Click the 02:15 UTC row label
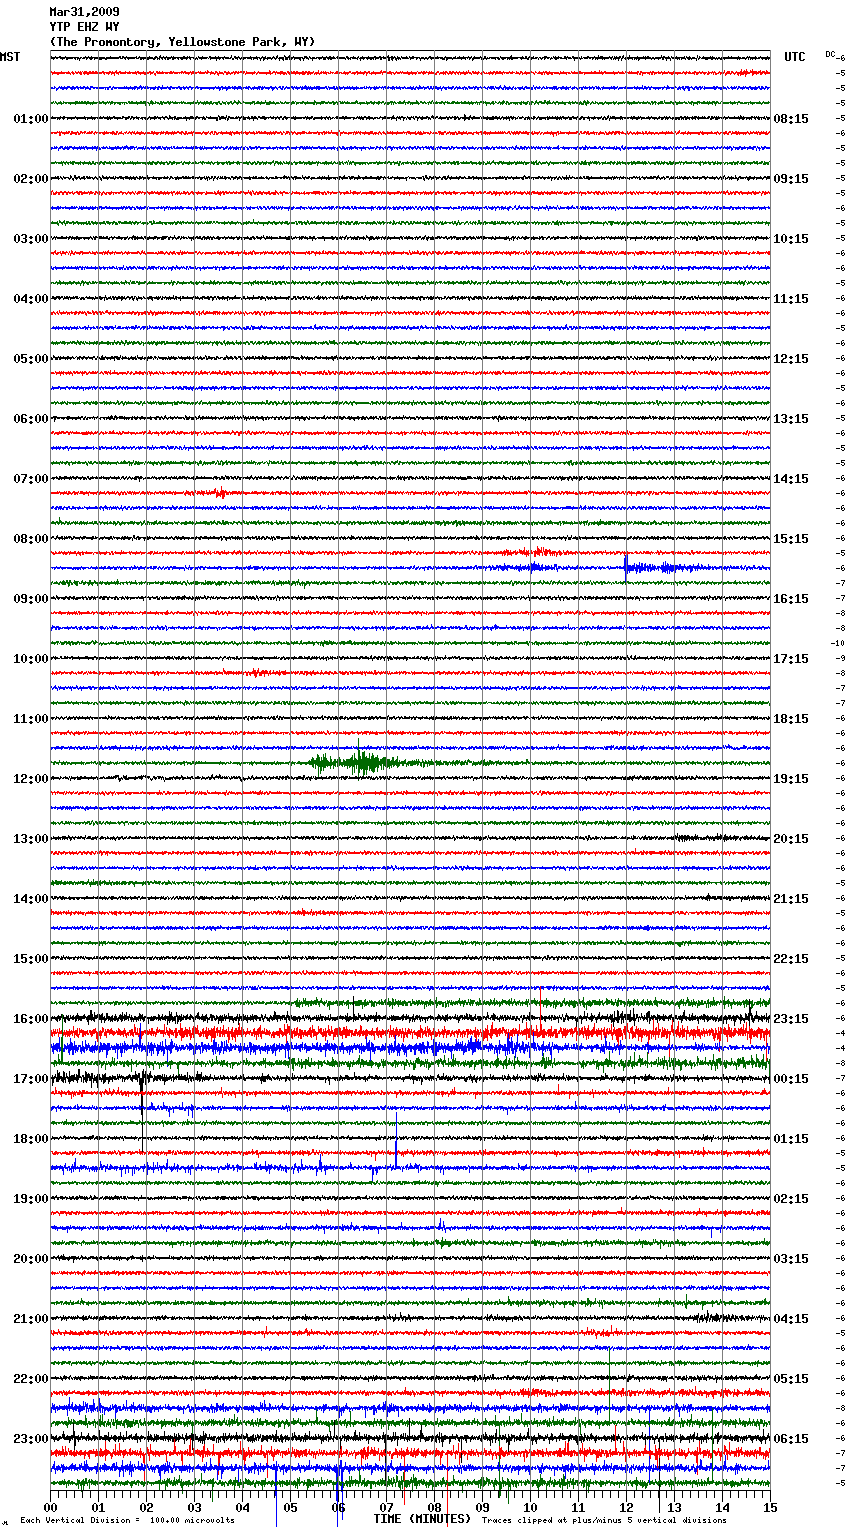The image size is (850, 1534). click(x=791, y=1199)
